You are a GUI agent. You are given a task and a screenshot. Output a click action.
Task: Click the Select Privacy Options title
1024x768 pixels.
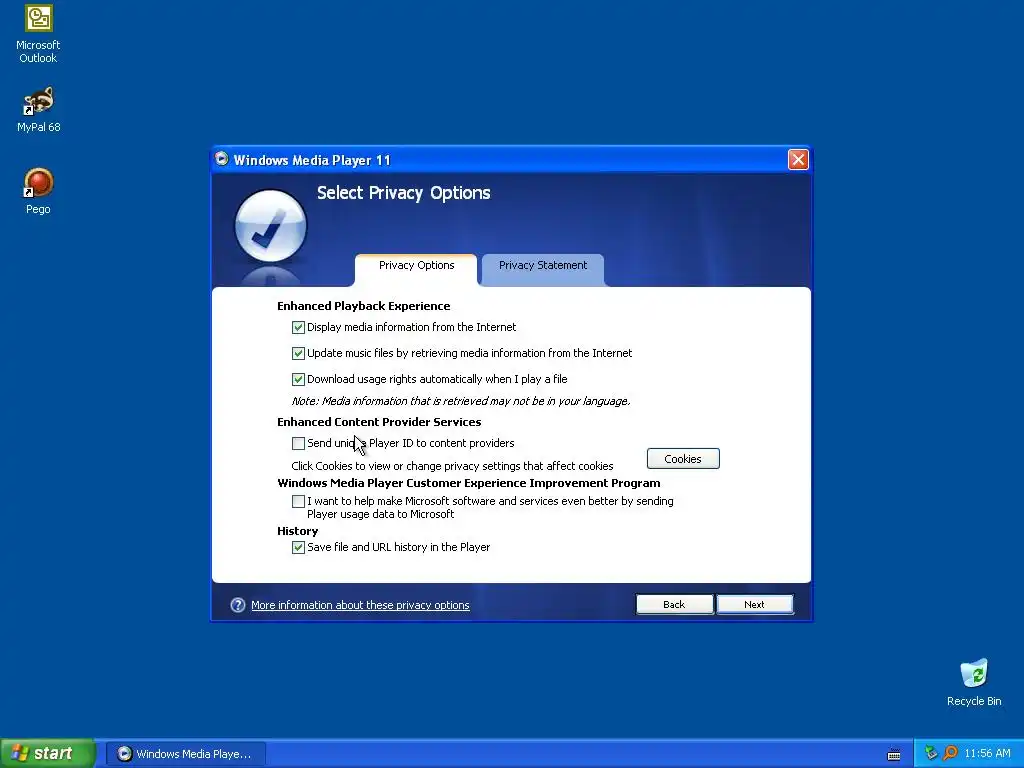(404, 193)
